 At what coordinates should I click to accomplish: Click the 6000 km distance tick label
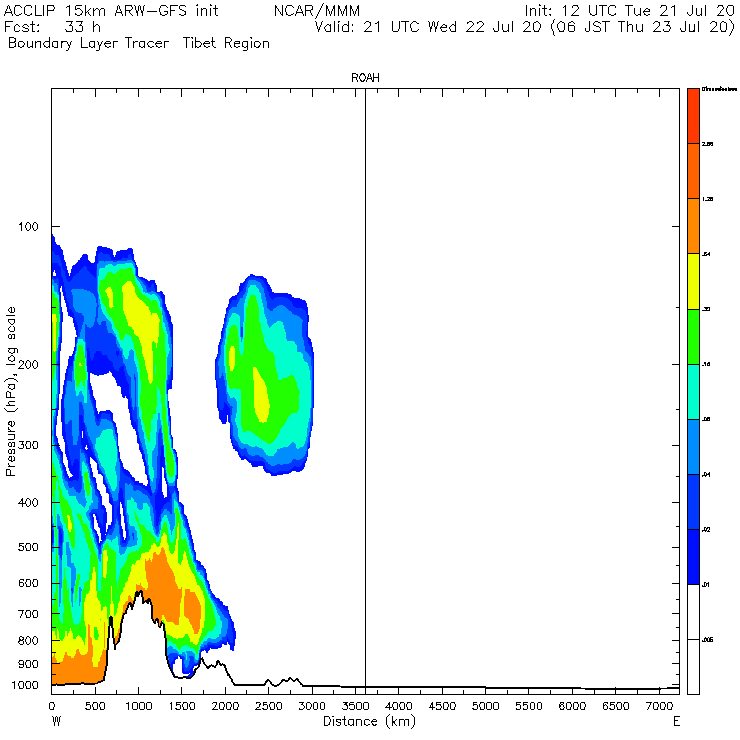(x=572, y=706)
